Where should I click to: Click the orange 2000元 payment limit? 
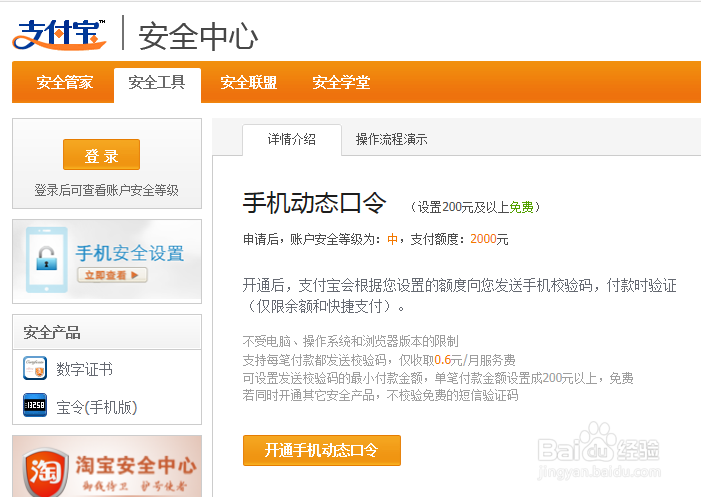(x=489, y=239)
